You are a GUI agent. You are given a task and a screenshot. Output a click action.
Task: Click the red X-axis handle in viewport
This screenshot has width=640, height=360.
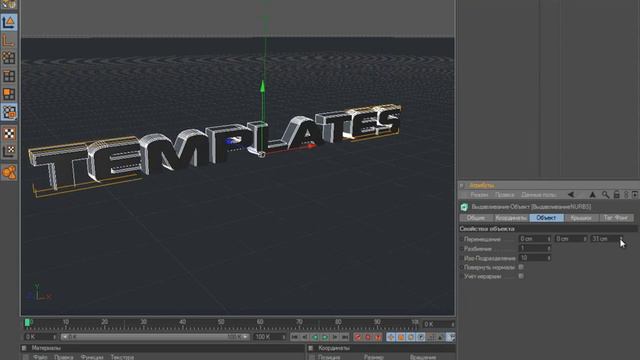tap(311, 146)
